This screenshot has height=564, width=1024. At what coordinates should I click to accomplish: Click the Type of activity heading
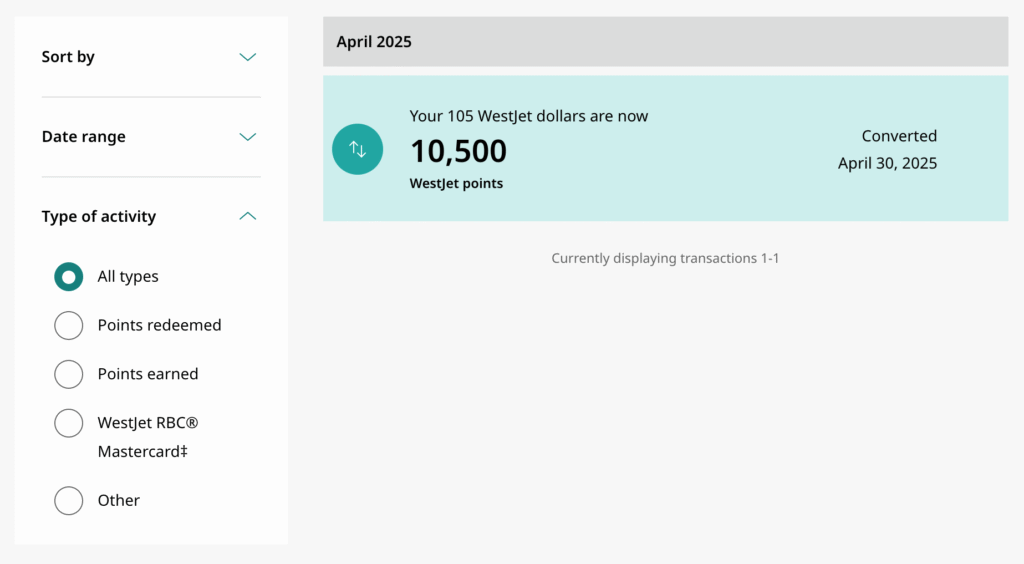pos(98,216)
